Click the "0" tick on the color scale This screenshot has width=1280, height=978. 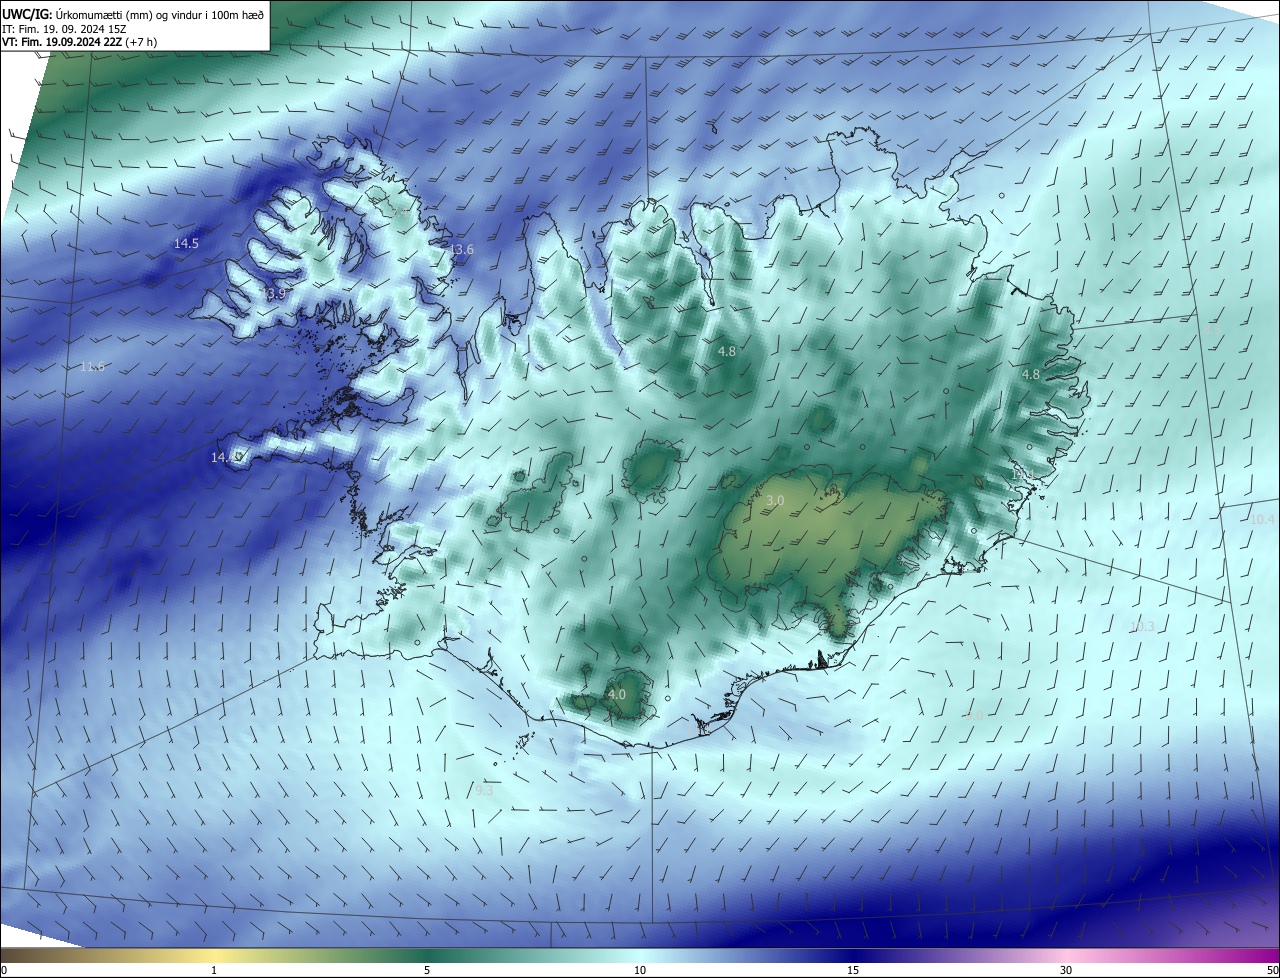coord(4,970)
